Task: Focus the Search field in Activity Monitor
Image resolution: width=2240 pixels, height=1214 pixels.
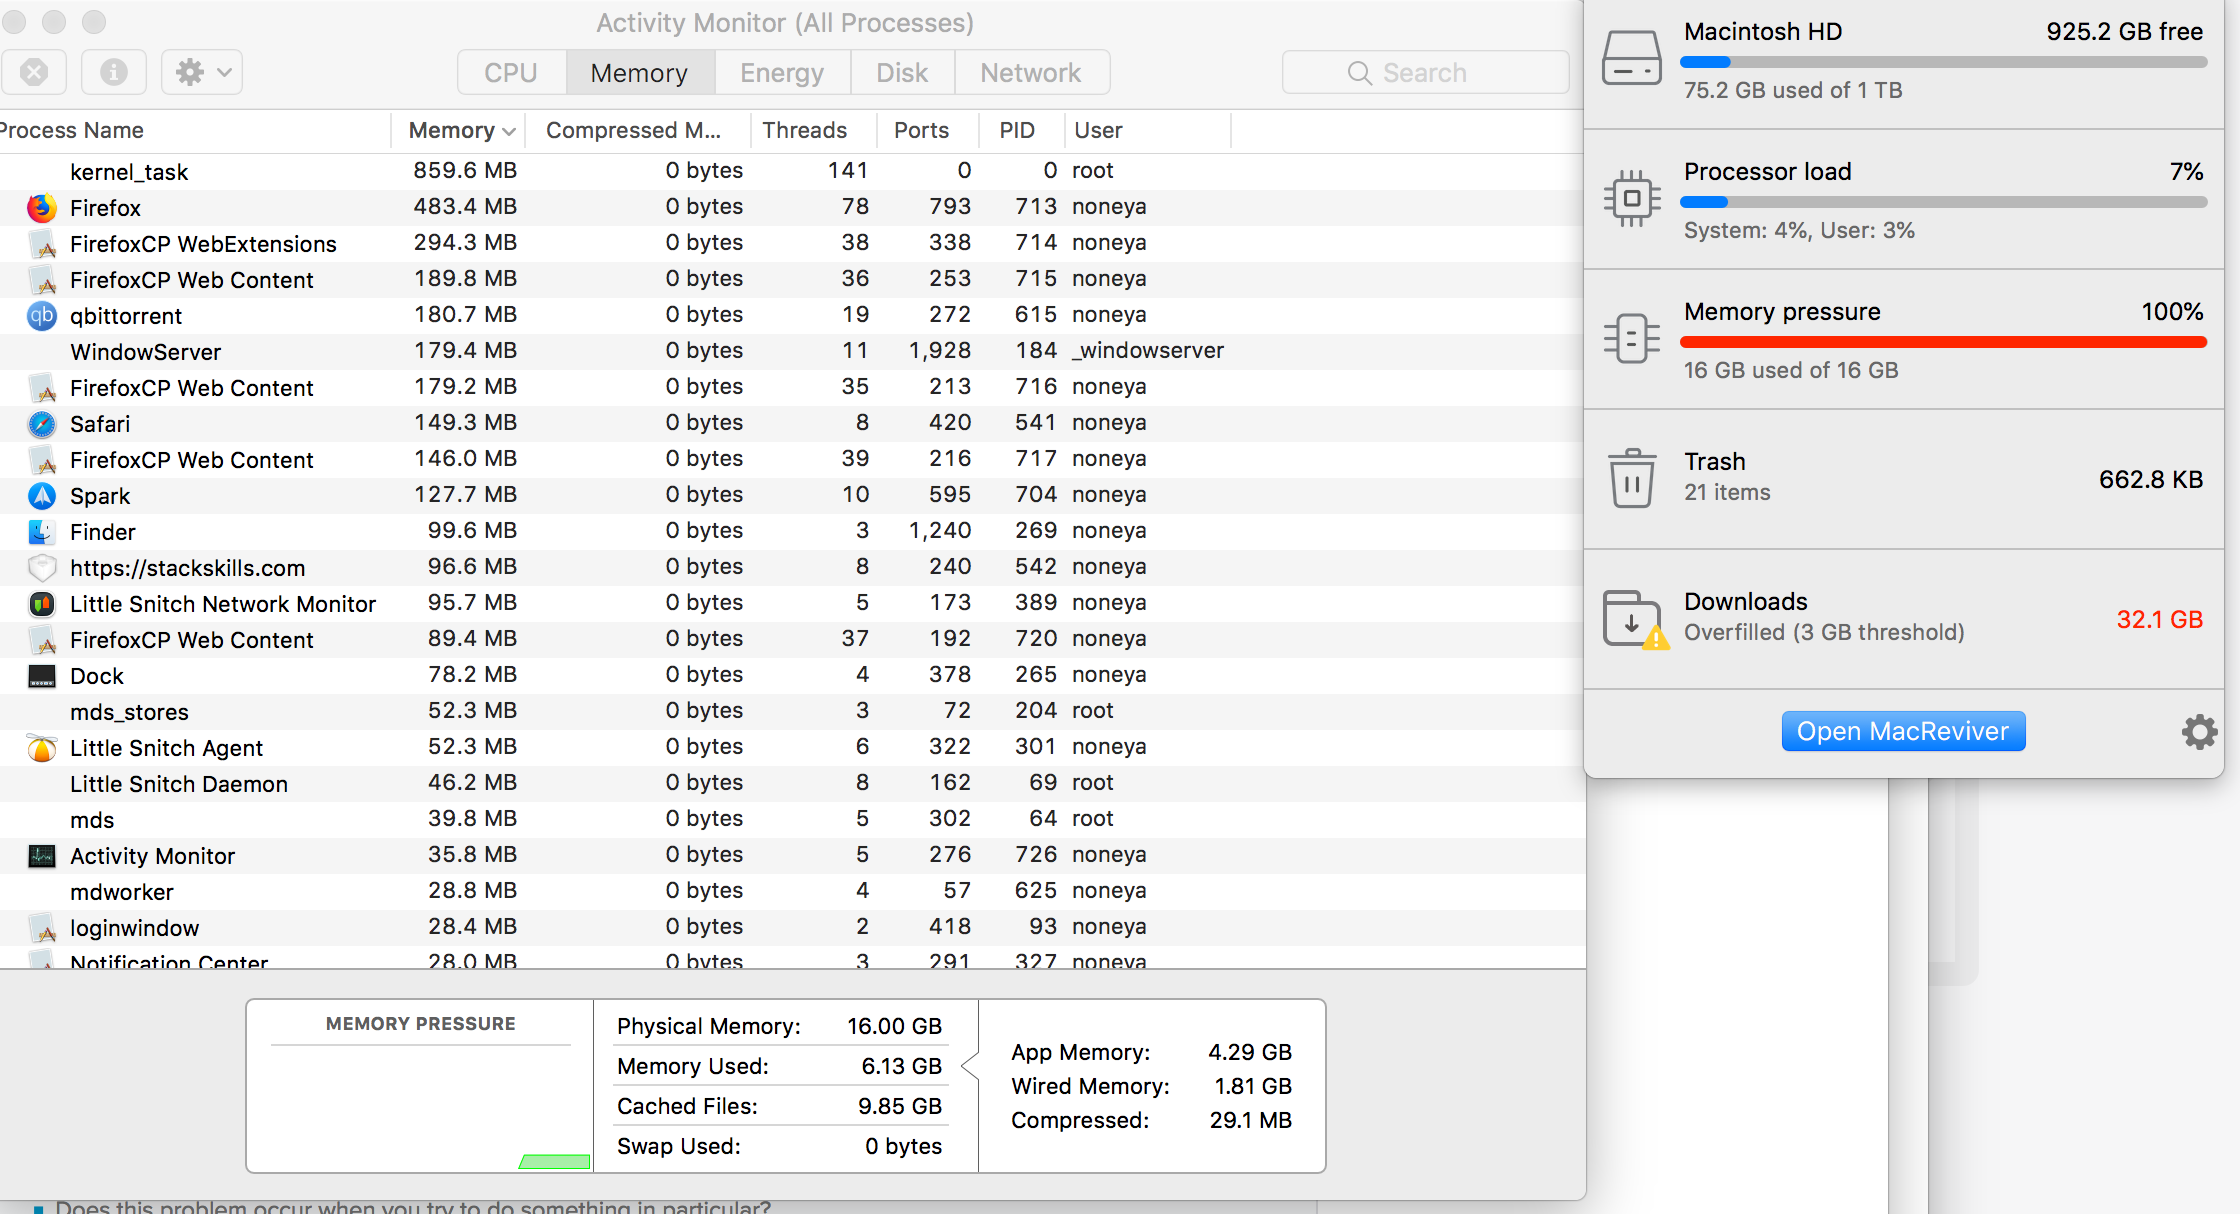Action: (x=1425, y=73)
